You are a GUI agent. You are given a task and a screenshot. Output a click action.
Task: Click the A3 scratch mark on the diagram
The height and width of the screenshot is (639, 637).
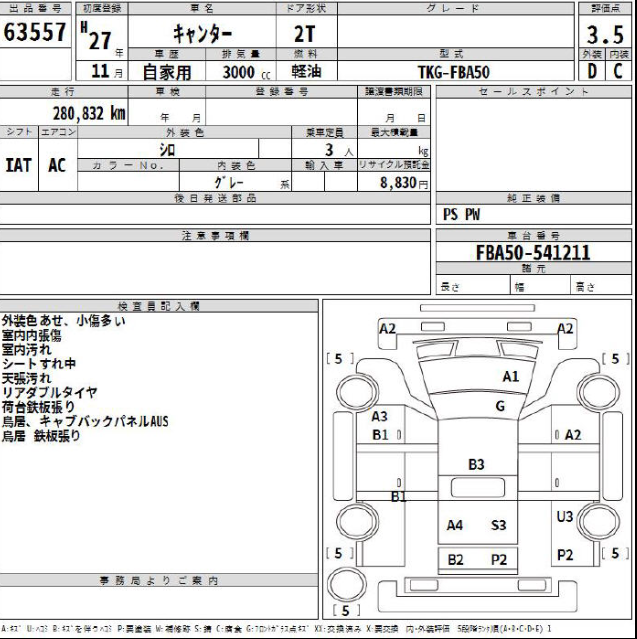tap(380, 416)
